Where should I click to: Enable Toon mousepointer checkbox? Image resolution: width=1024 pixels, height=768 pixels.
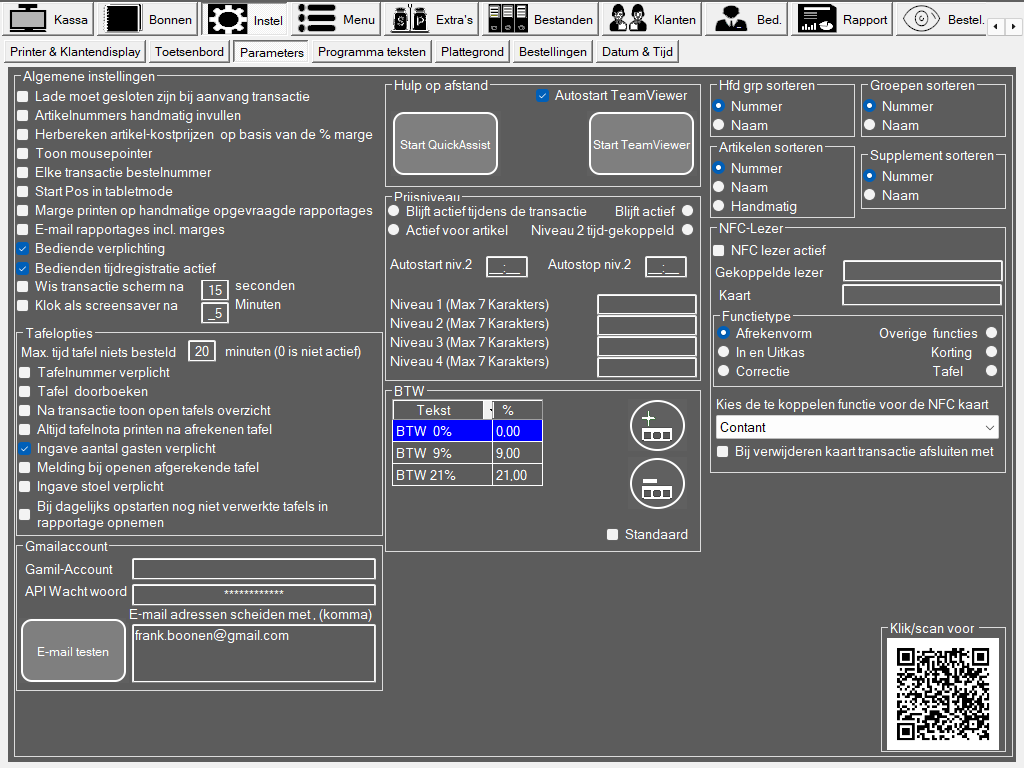23,154
